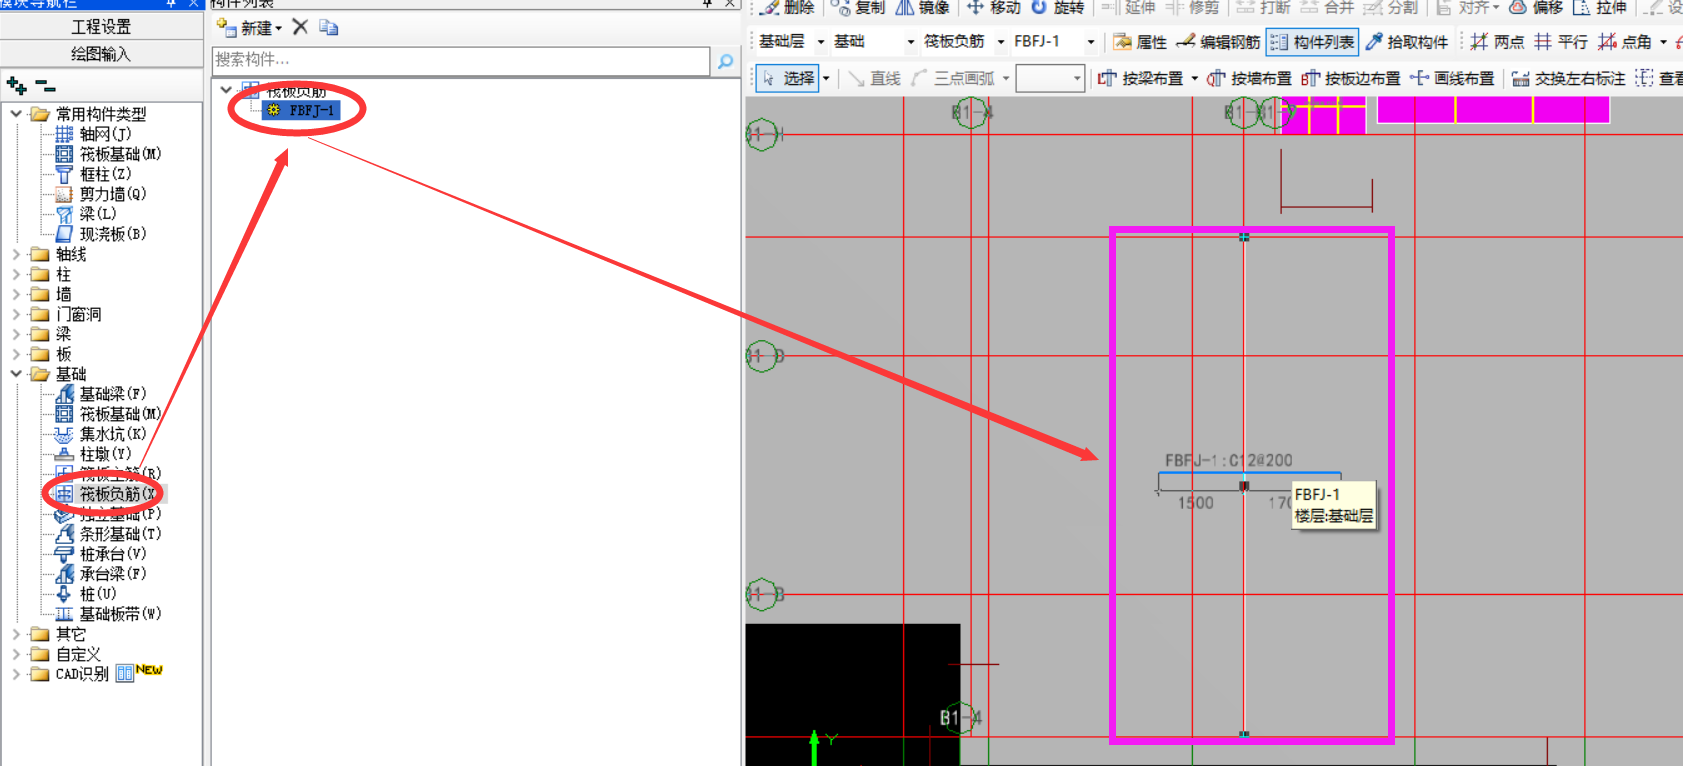The width and height of the screenshot is (1683, 766).
Task: Click 画线布置 draw-line layout tool
Action: coord(1452,78)
